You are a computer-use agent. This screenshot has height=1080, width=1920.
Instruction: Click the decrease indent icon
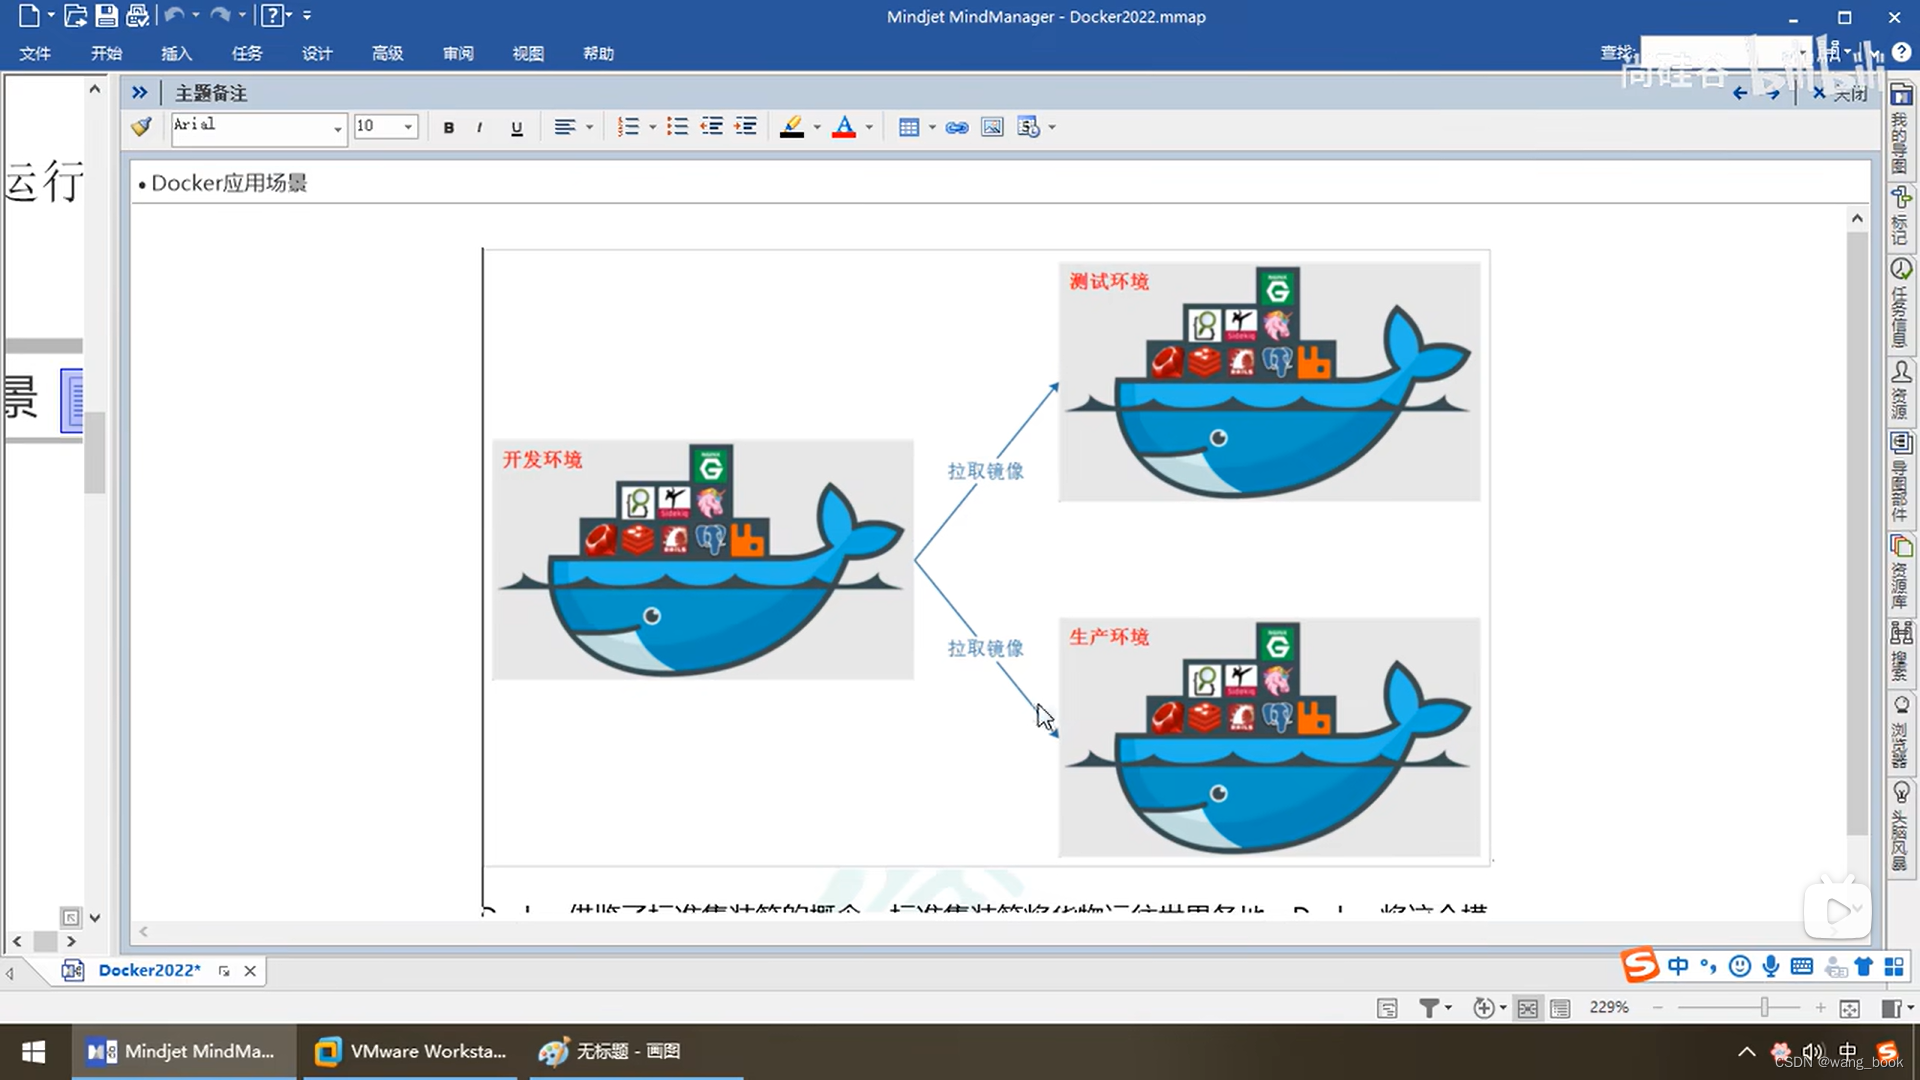coord(712,127)
